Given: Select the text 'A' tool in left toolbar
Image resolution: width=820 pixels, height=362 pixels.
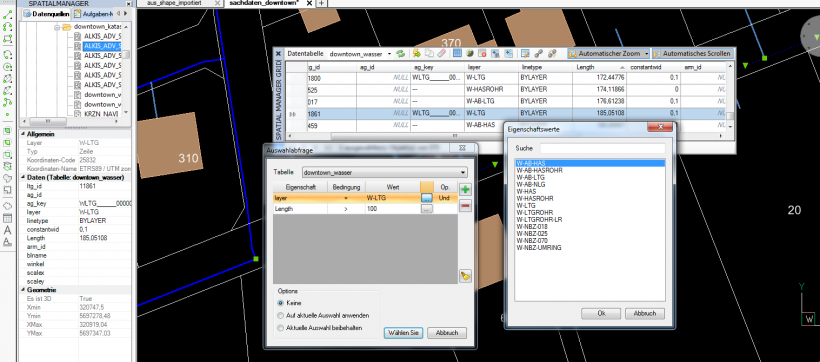Looking at the screenshot, I should tap(8, 230).
